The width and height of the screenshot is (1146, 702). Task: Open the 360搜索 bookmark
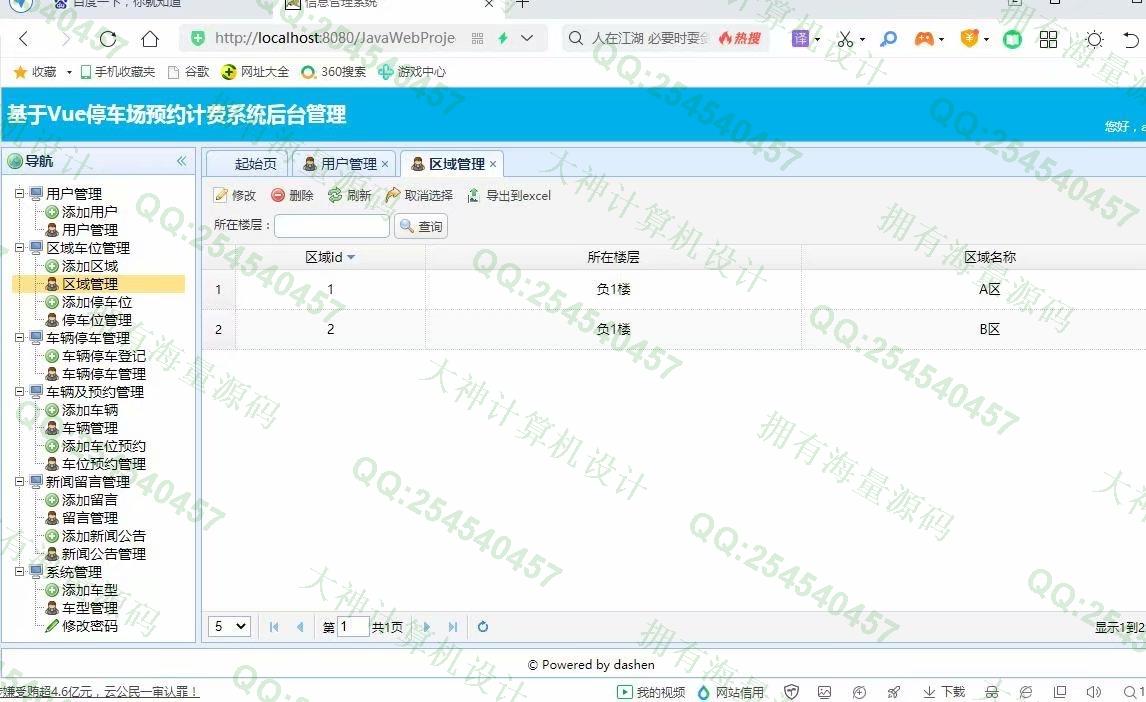click(333, 72)
